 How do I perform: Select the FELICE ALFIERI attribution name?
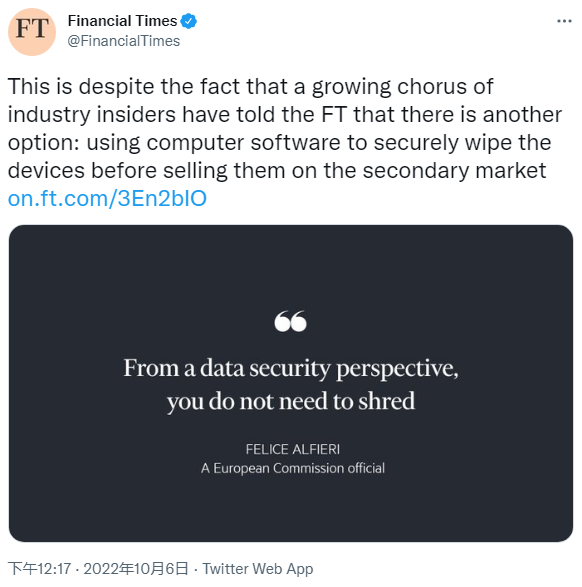pos(293,449)
